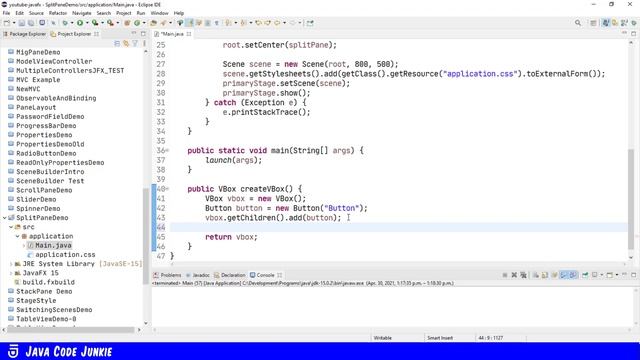Maximize the editor area

tap(633, 33)
